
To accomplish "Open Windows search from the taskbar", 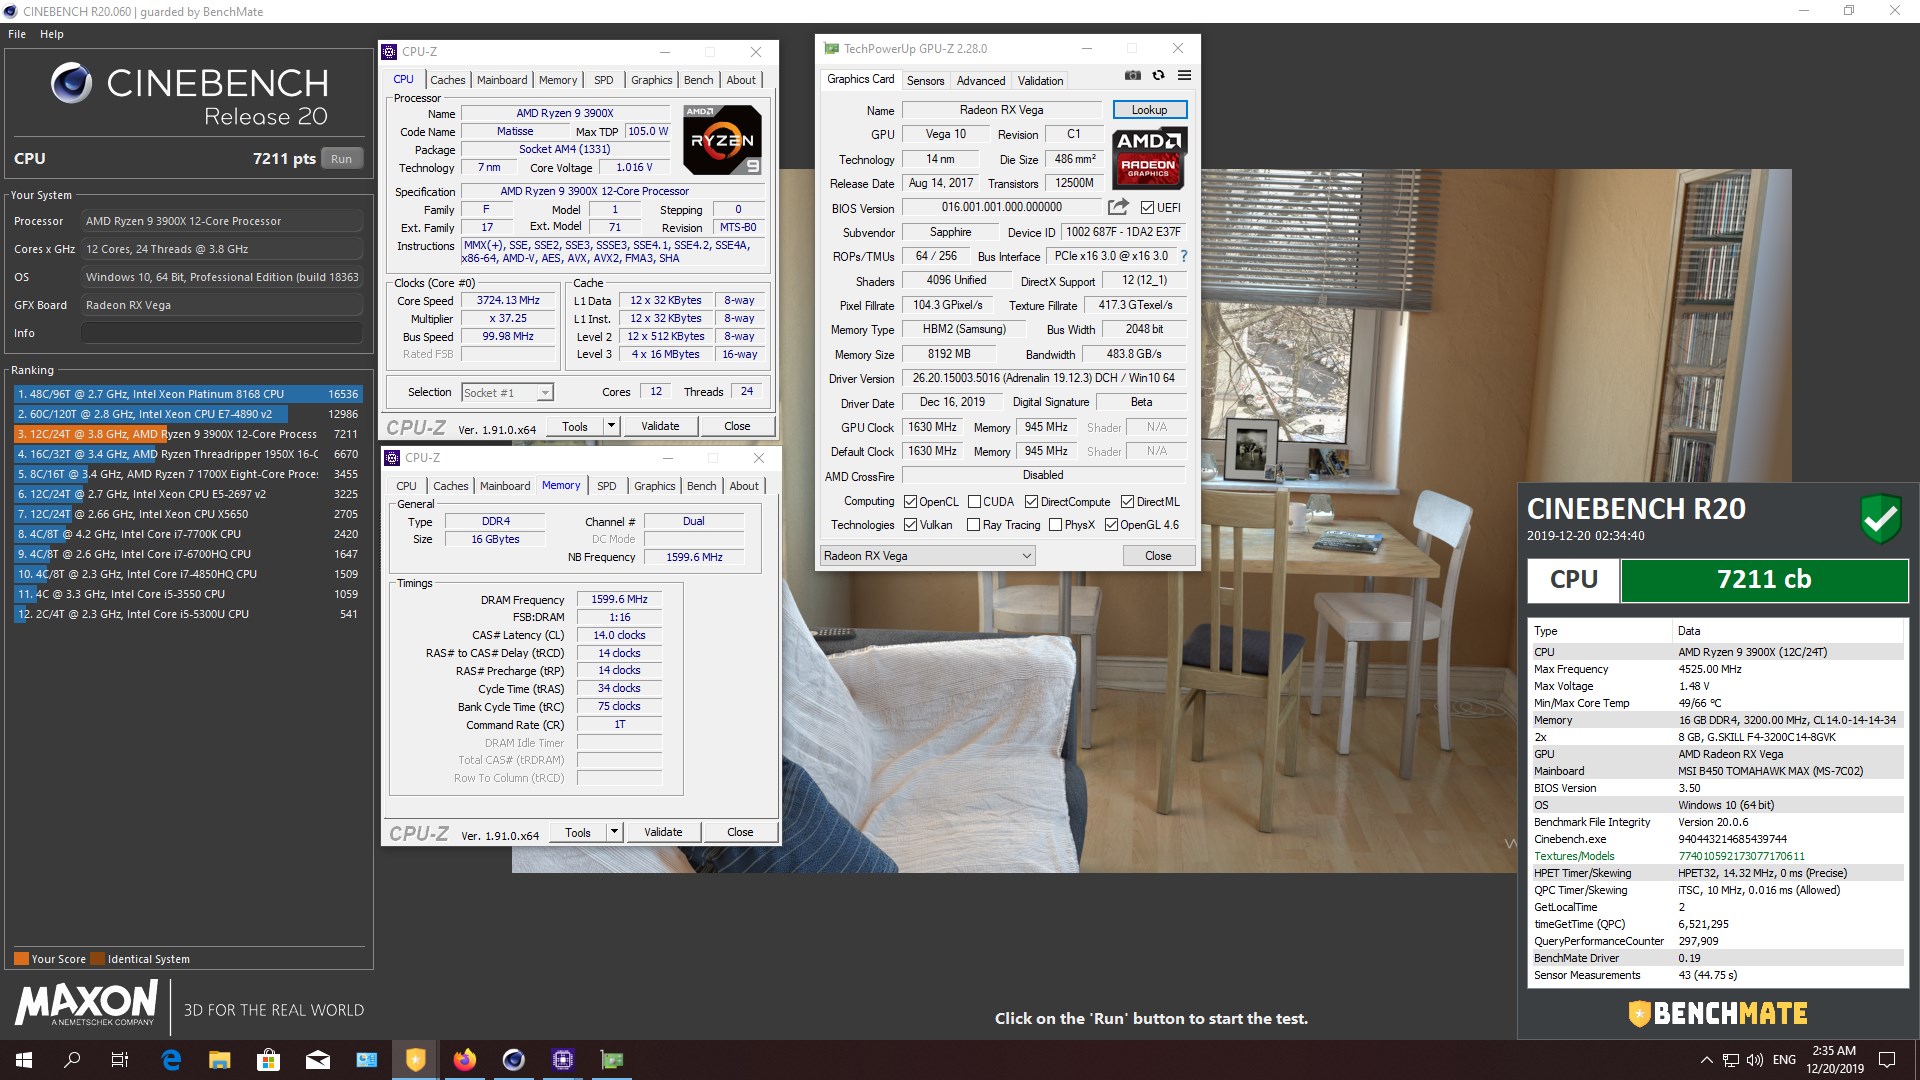I will [x=72, y=1060].
